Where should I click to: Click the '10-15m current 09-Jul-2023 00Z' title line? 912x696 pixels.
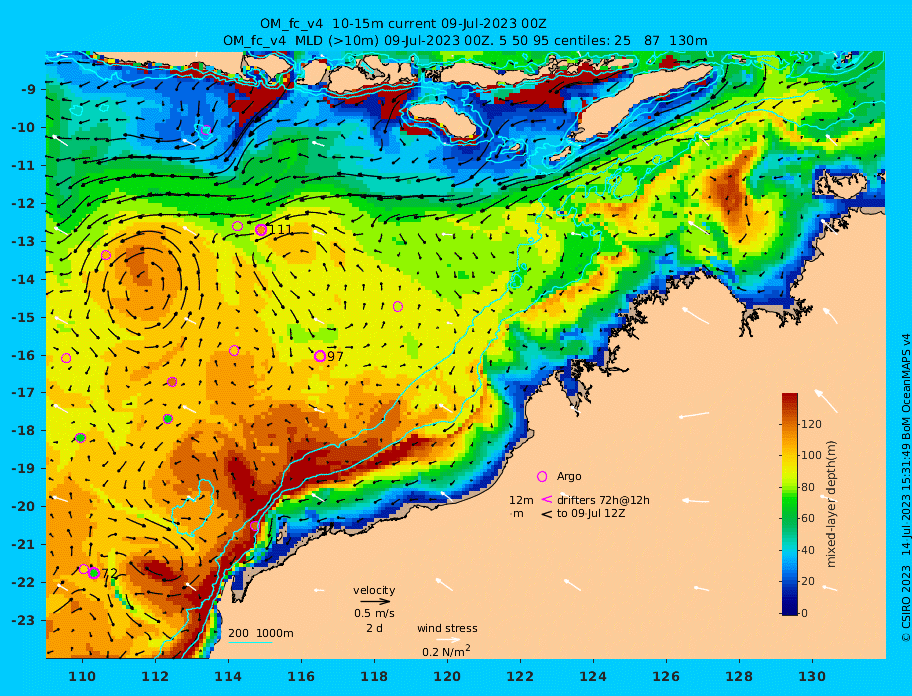[403, 24]
